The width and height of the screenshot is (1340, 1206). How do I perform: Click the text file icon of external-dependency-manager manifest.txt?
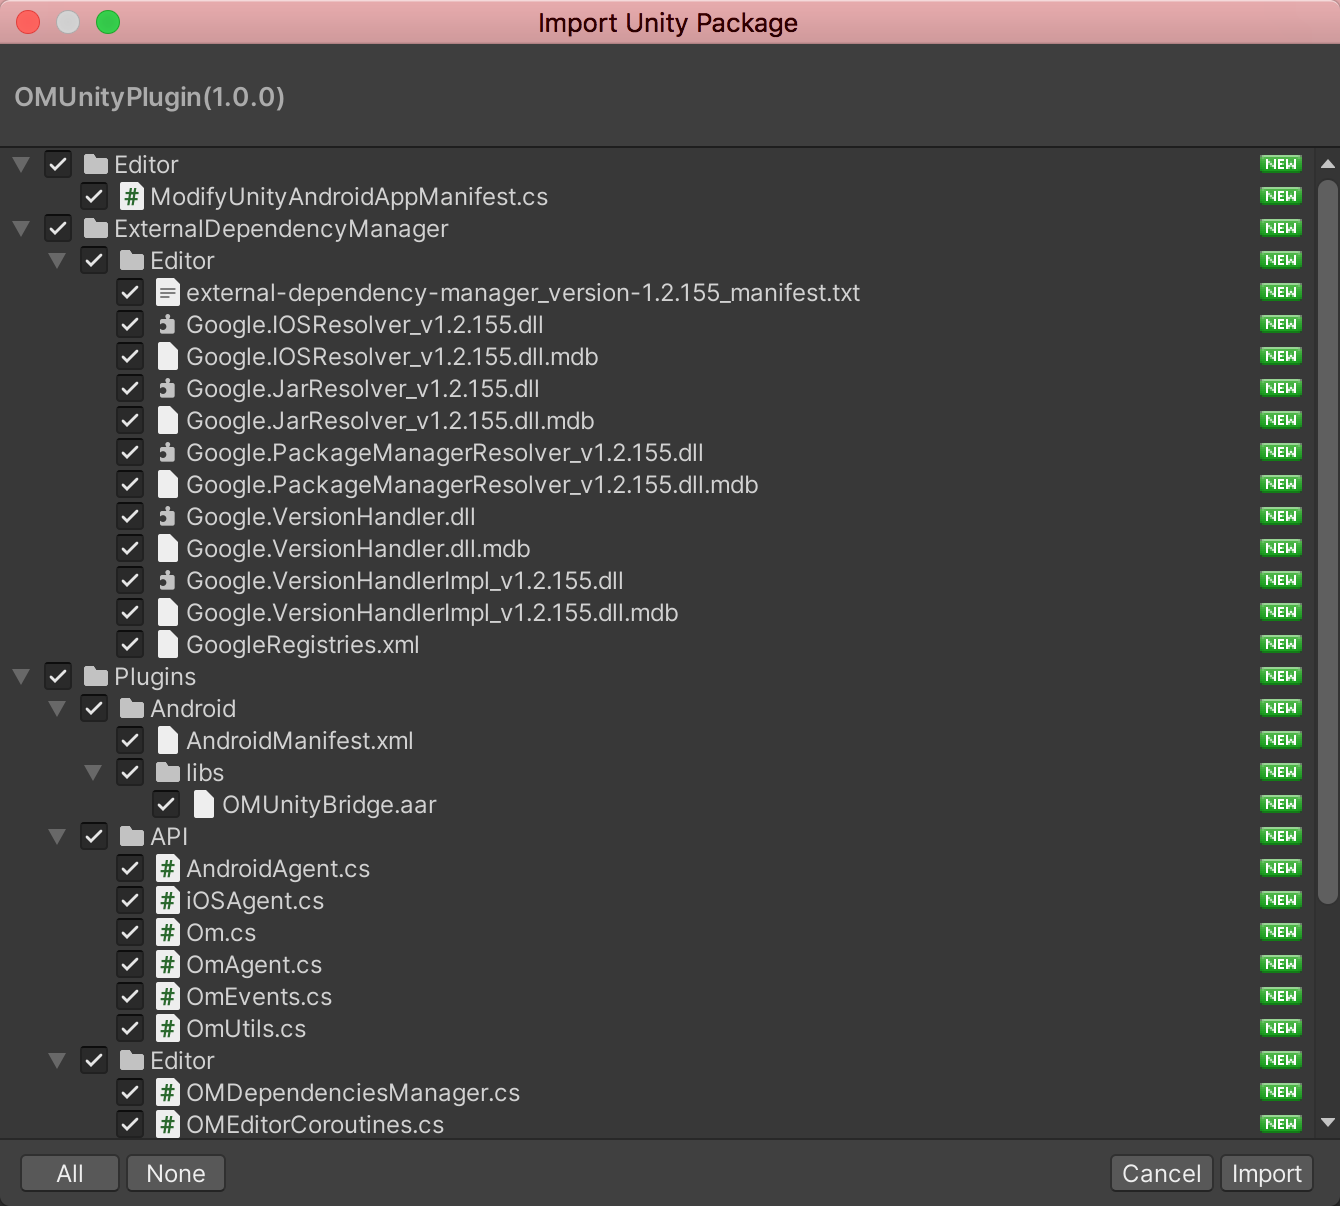point(168,293)
